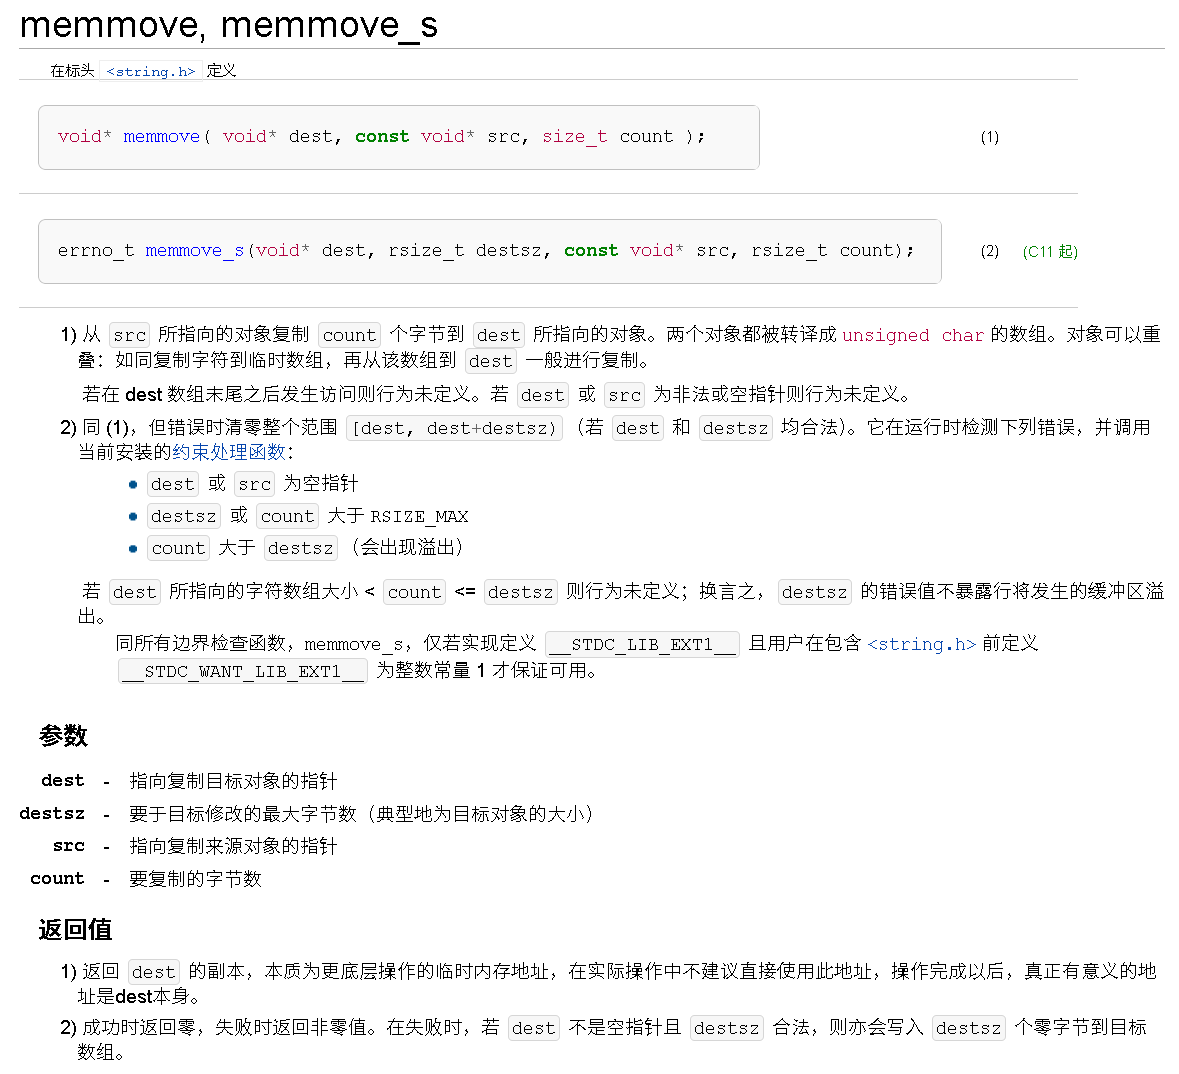This screenshot has width=1179, height=1074.
Task: Click the [dest, dest+destsz) range code
Action: [x=454, y=429]
